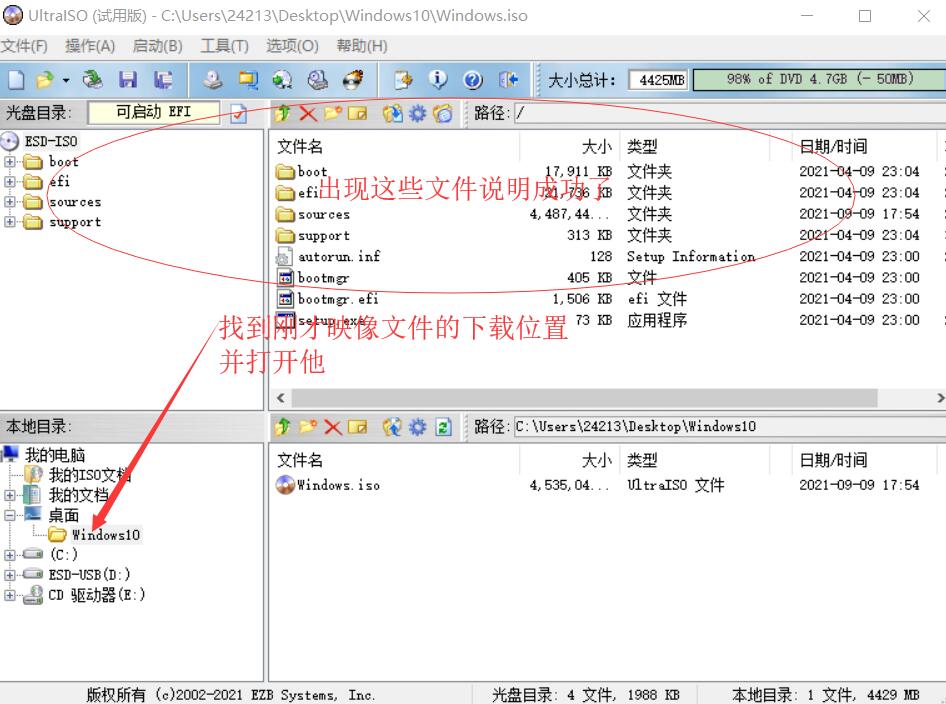Screen dimensions: 946x704
Task: Click the disc path field showing /
Action: [730, 113]
